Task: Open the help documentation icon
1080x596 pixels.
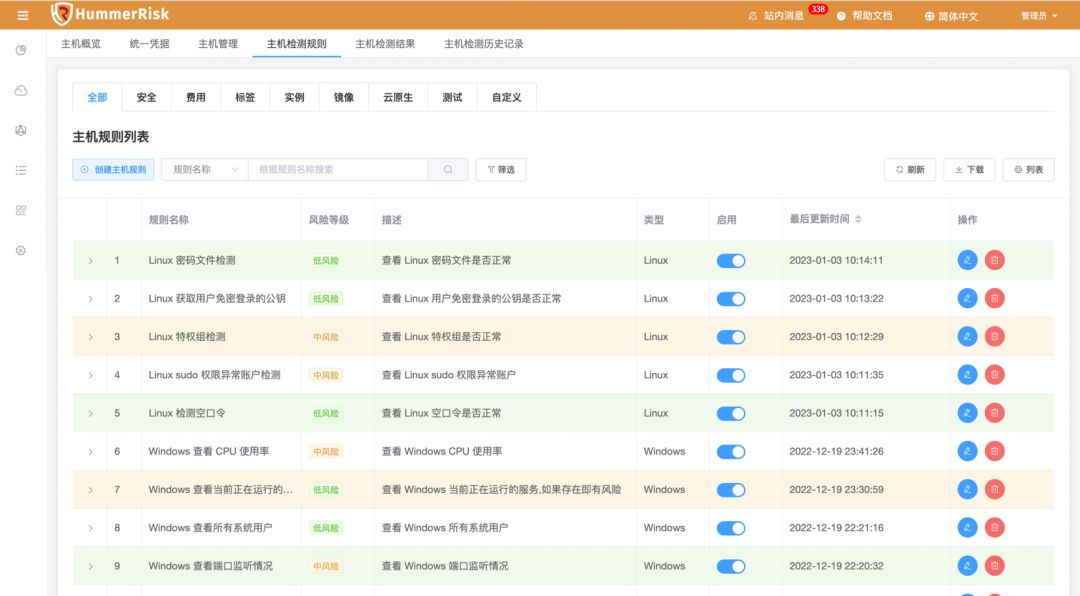Action: (x=841, y=16)
